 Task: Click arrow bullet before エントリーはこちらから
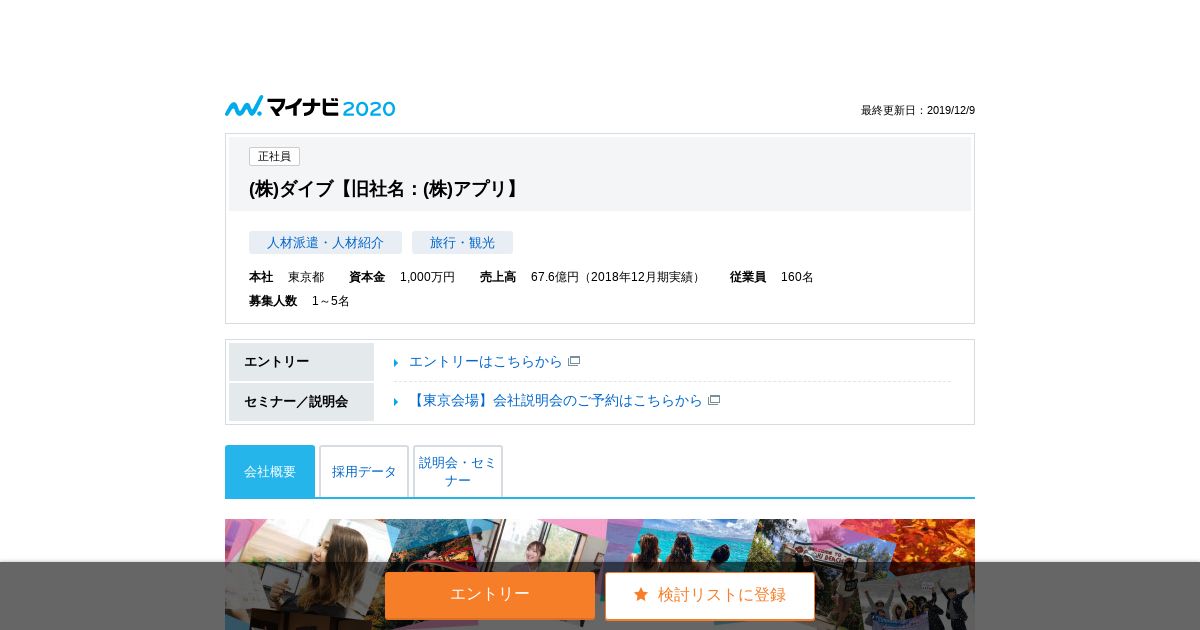pos(396,362)
